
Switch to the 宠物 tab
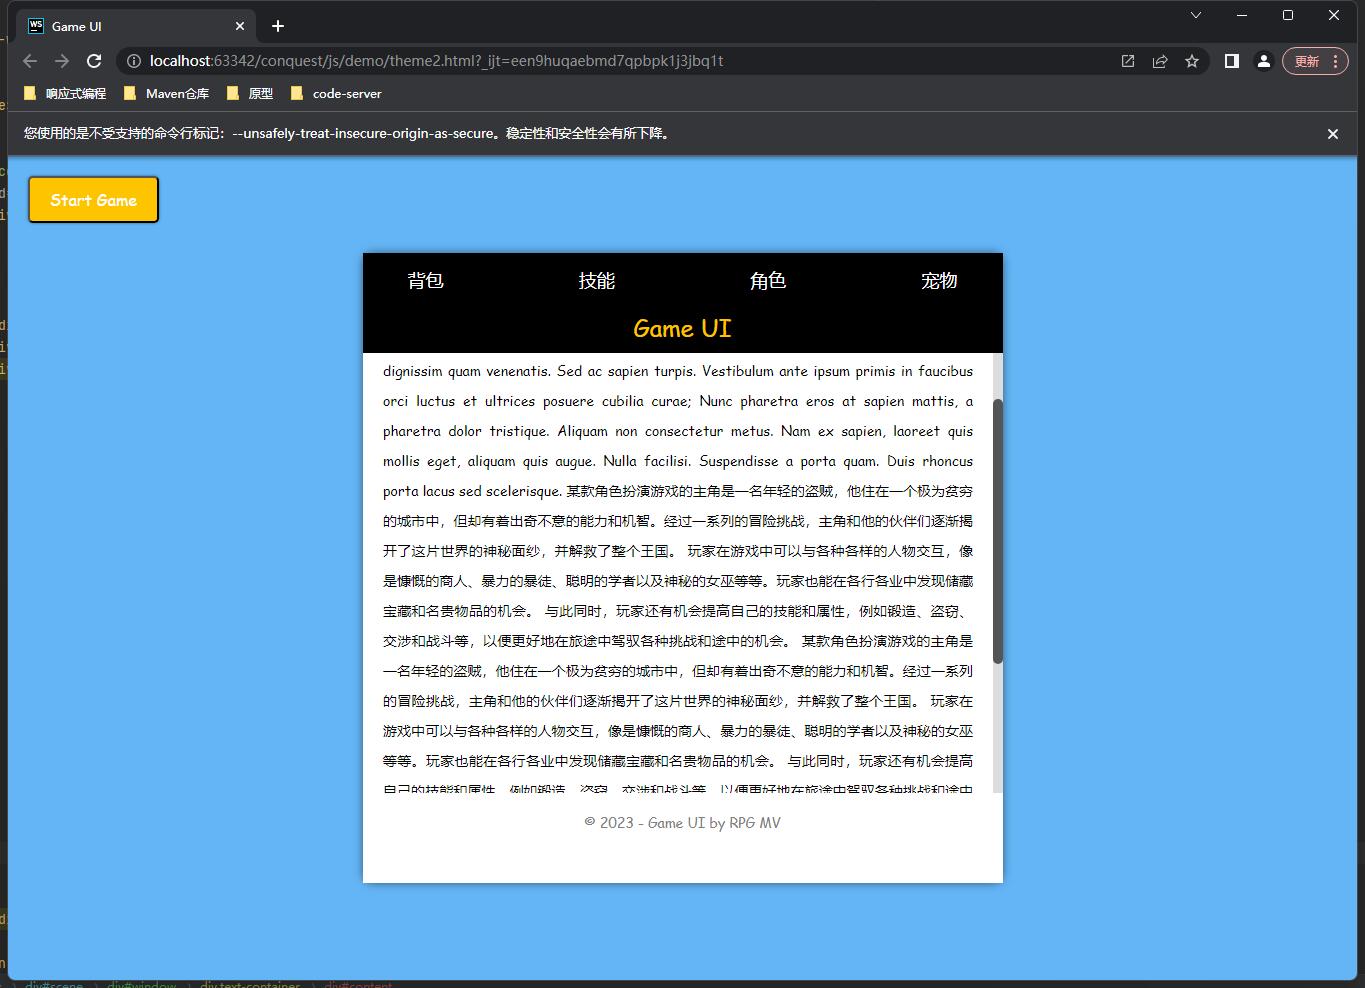(x=939, y=281)
